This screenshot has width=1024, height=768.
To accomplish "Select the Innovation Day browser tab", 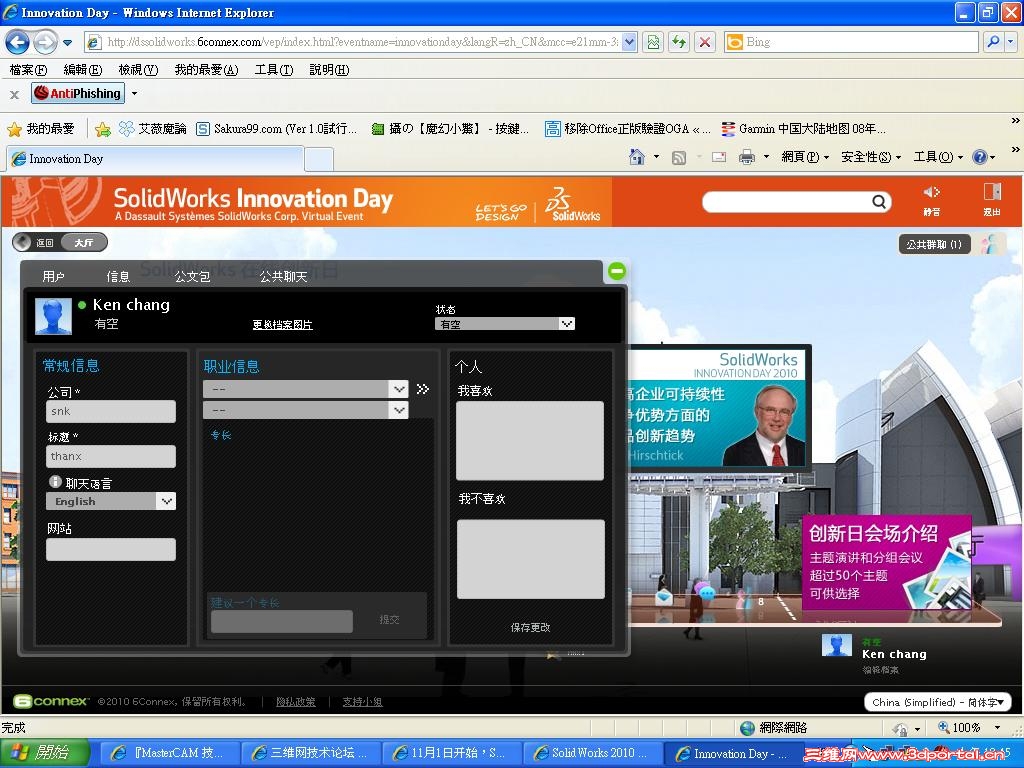I will [x=155, y=159].
